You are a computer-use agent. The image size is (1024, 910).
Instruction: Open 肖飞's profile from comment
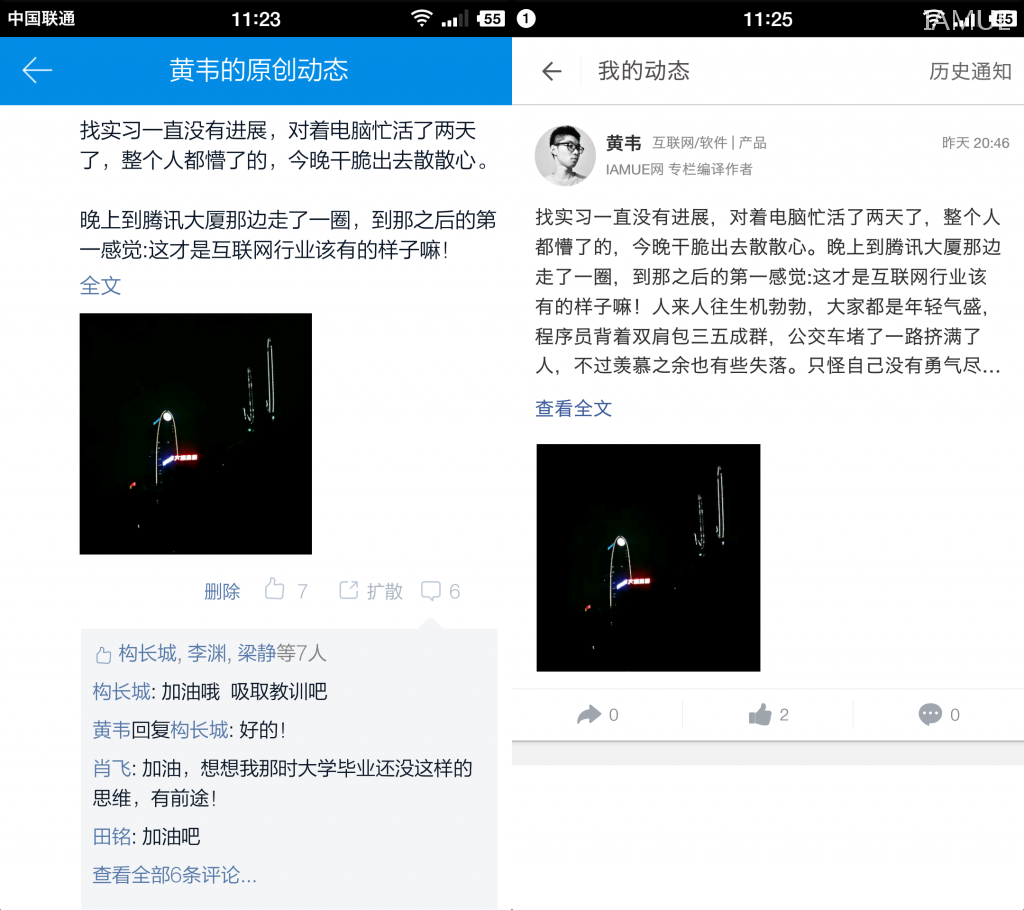click(112, 768)
